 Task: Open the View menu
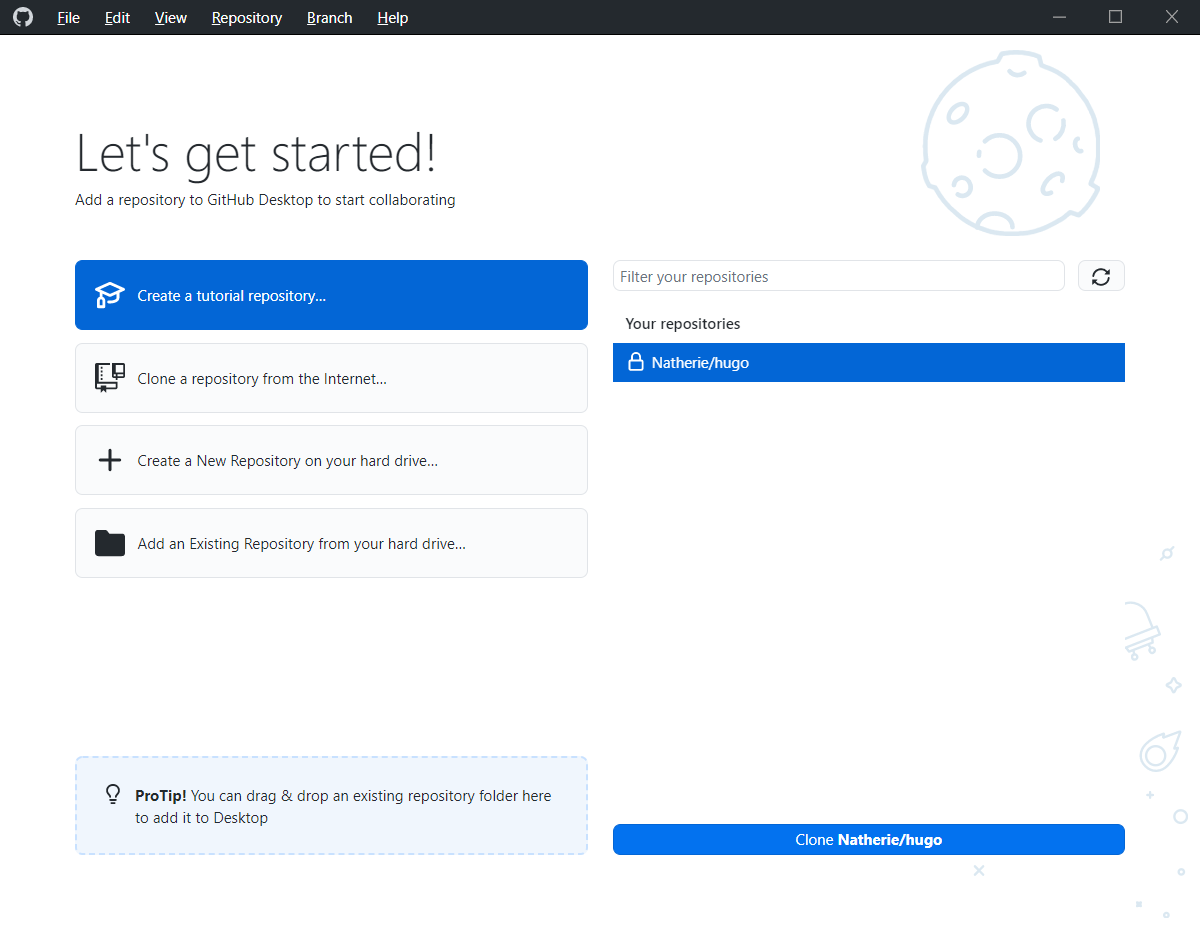[171, 18]
